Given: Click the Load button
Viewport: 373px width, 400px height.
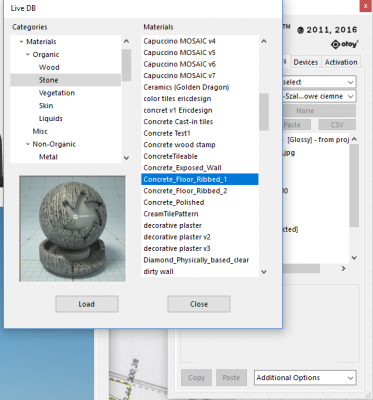Looking at the screenshot, I should click(87, 304).
